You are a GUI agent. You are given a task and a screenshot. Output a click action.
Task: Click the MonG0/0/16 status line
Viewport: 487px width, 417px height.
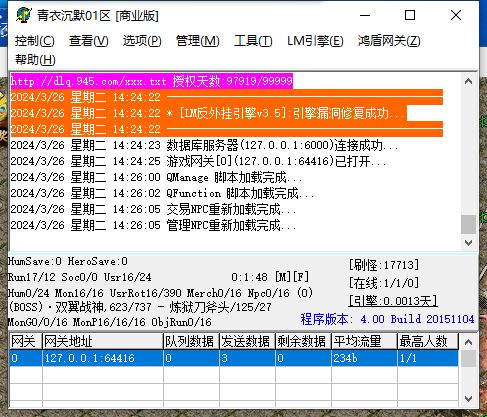pos(110,322)
